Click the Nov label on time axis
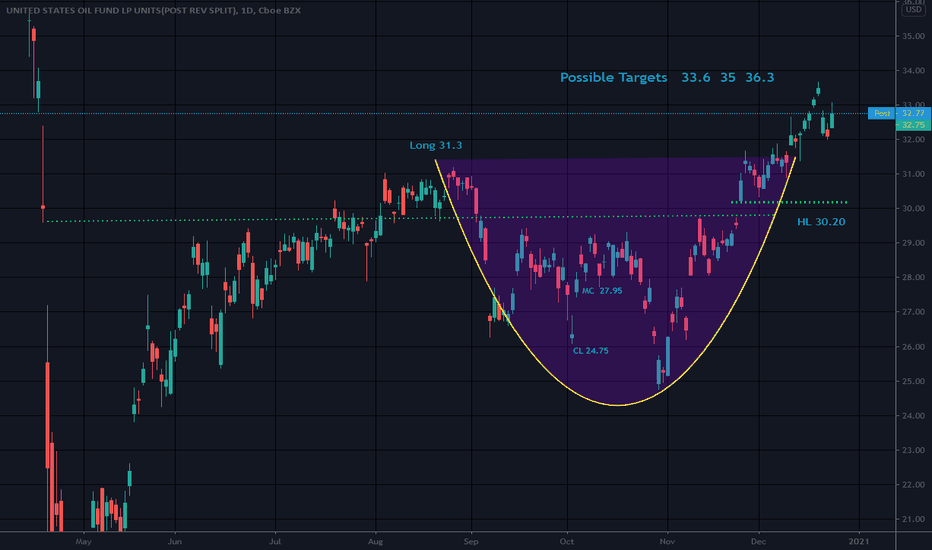Viewport: 932px width, 550px height. coord(667,542)
